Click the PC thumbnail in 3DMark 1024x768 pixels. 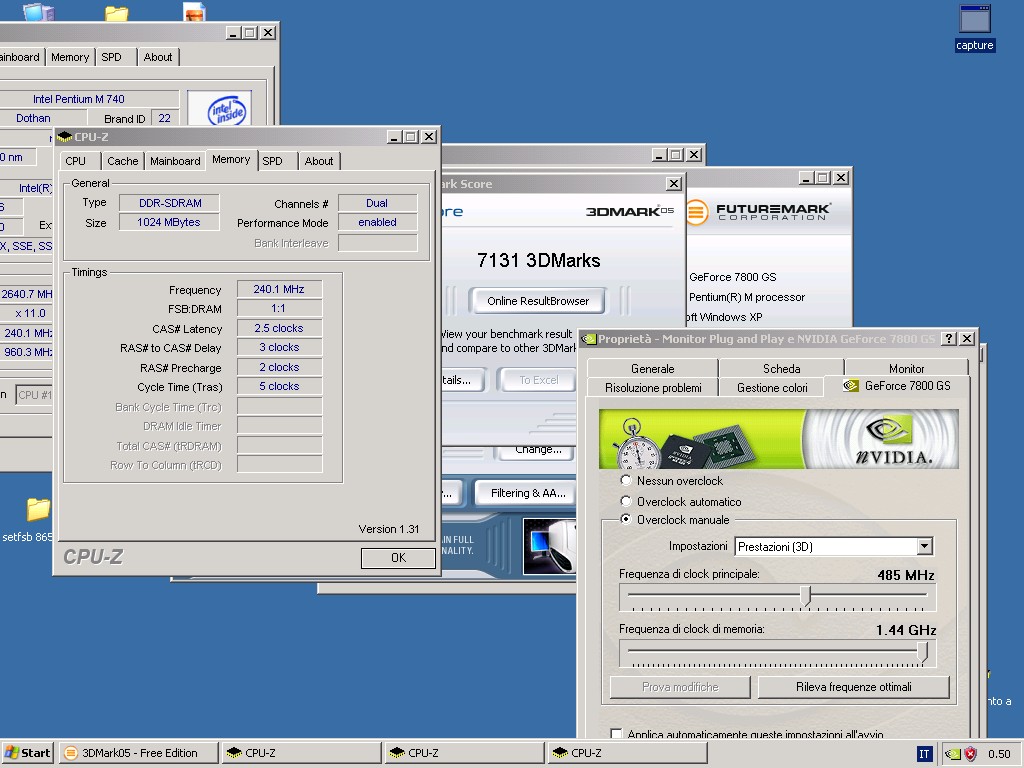point(549,545)
